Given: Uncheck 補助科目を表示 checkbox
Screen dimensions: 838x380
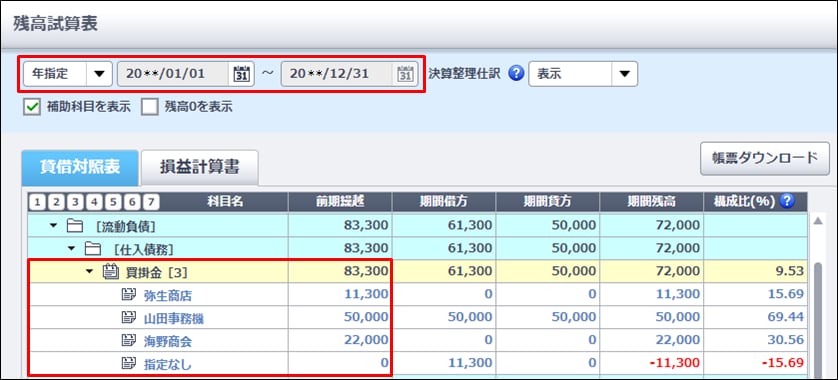Looking at the screenshot, I should coord(32,107).
